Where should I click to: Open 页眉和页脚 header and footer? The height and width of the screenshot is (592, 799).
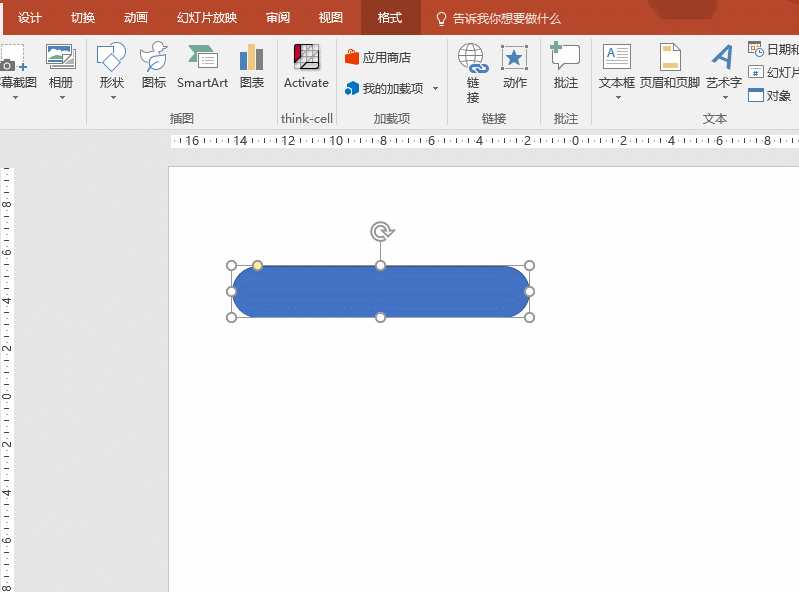coord(670,66)
